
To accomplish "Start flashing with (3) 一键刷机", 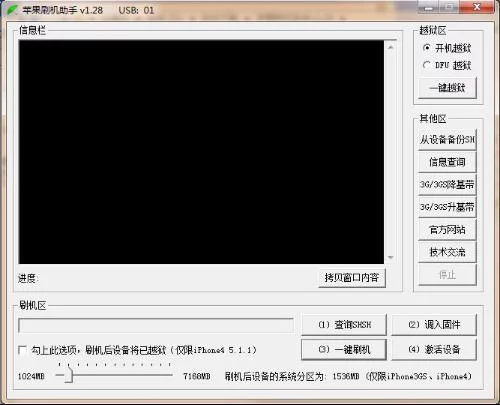I will pos(344,349).
